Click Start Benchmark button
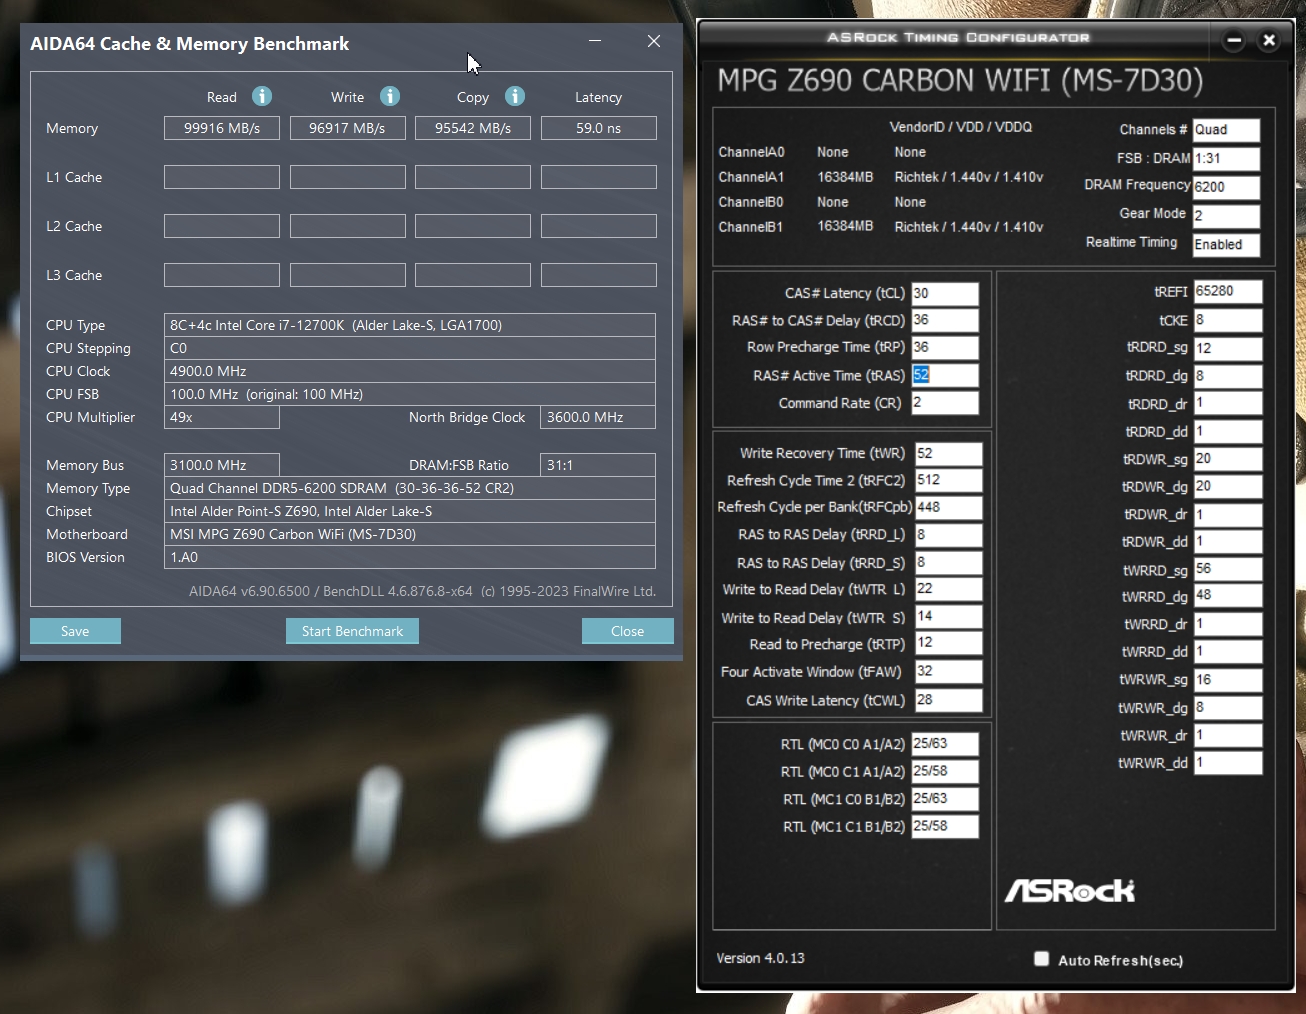Image resolution: width=1306 pixels, height=1014 pixels. (x=352, y=631)
